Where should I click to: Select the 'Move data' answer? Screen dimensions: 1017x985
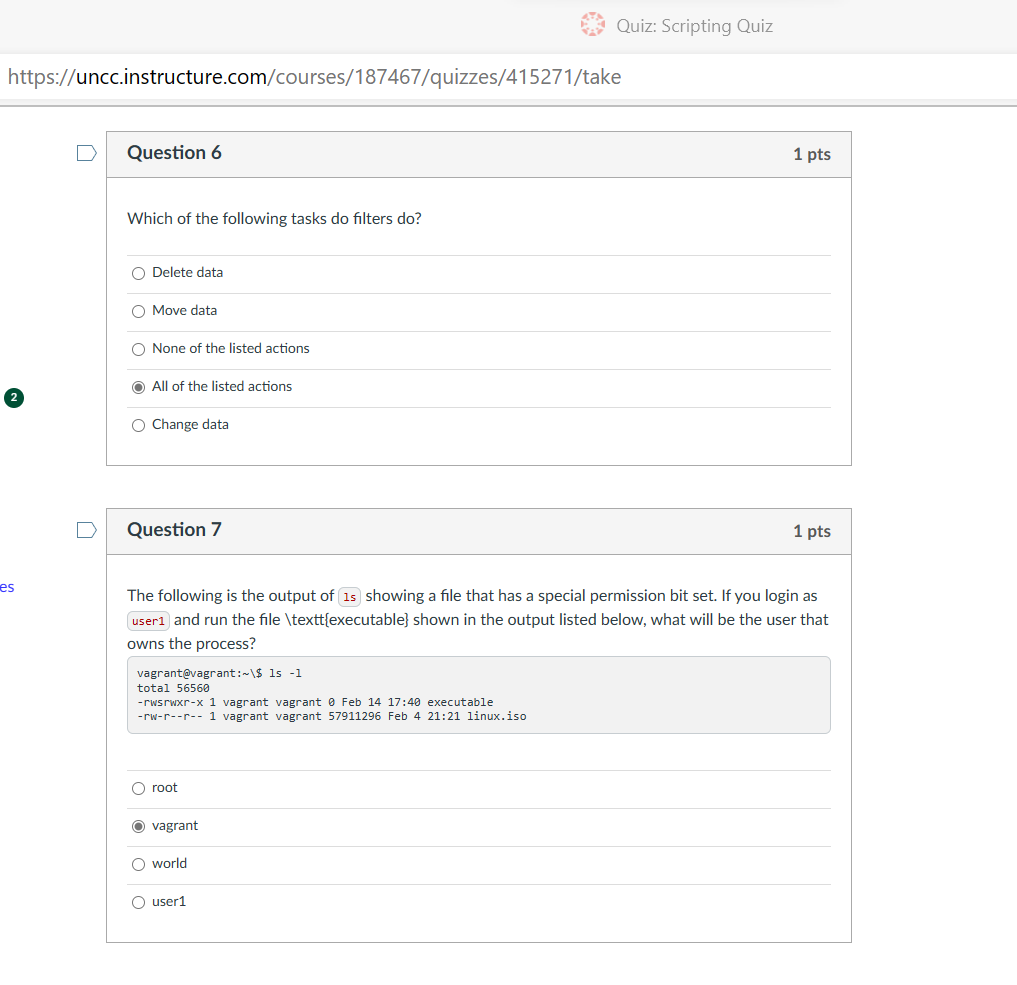138,311
